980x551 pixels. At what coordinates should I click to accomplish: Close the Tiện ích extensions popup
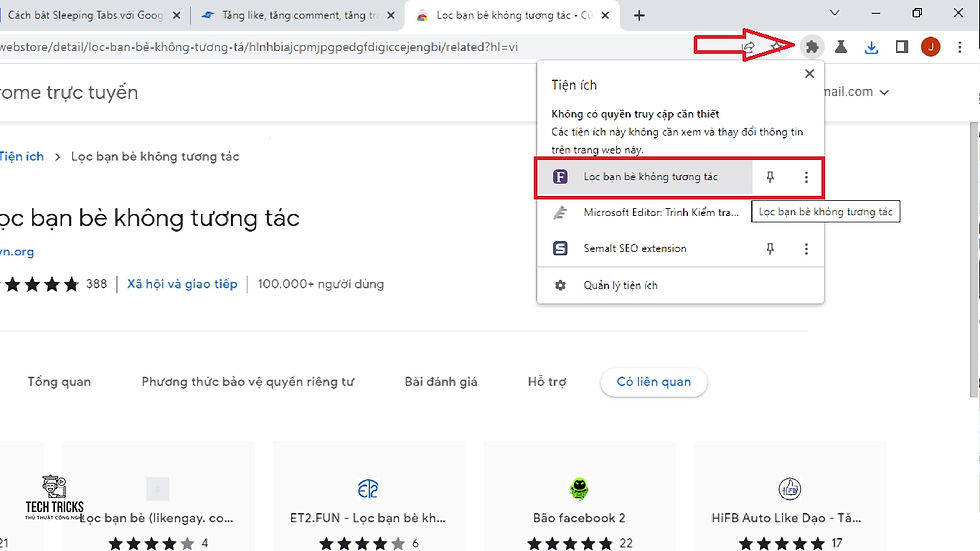(809, 74)
